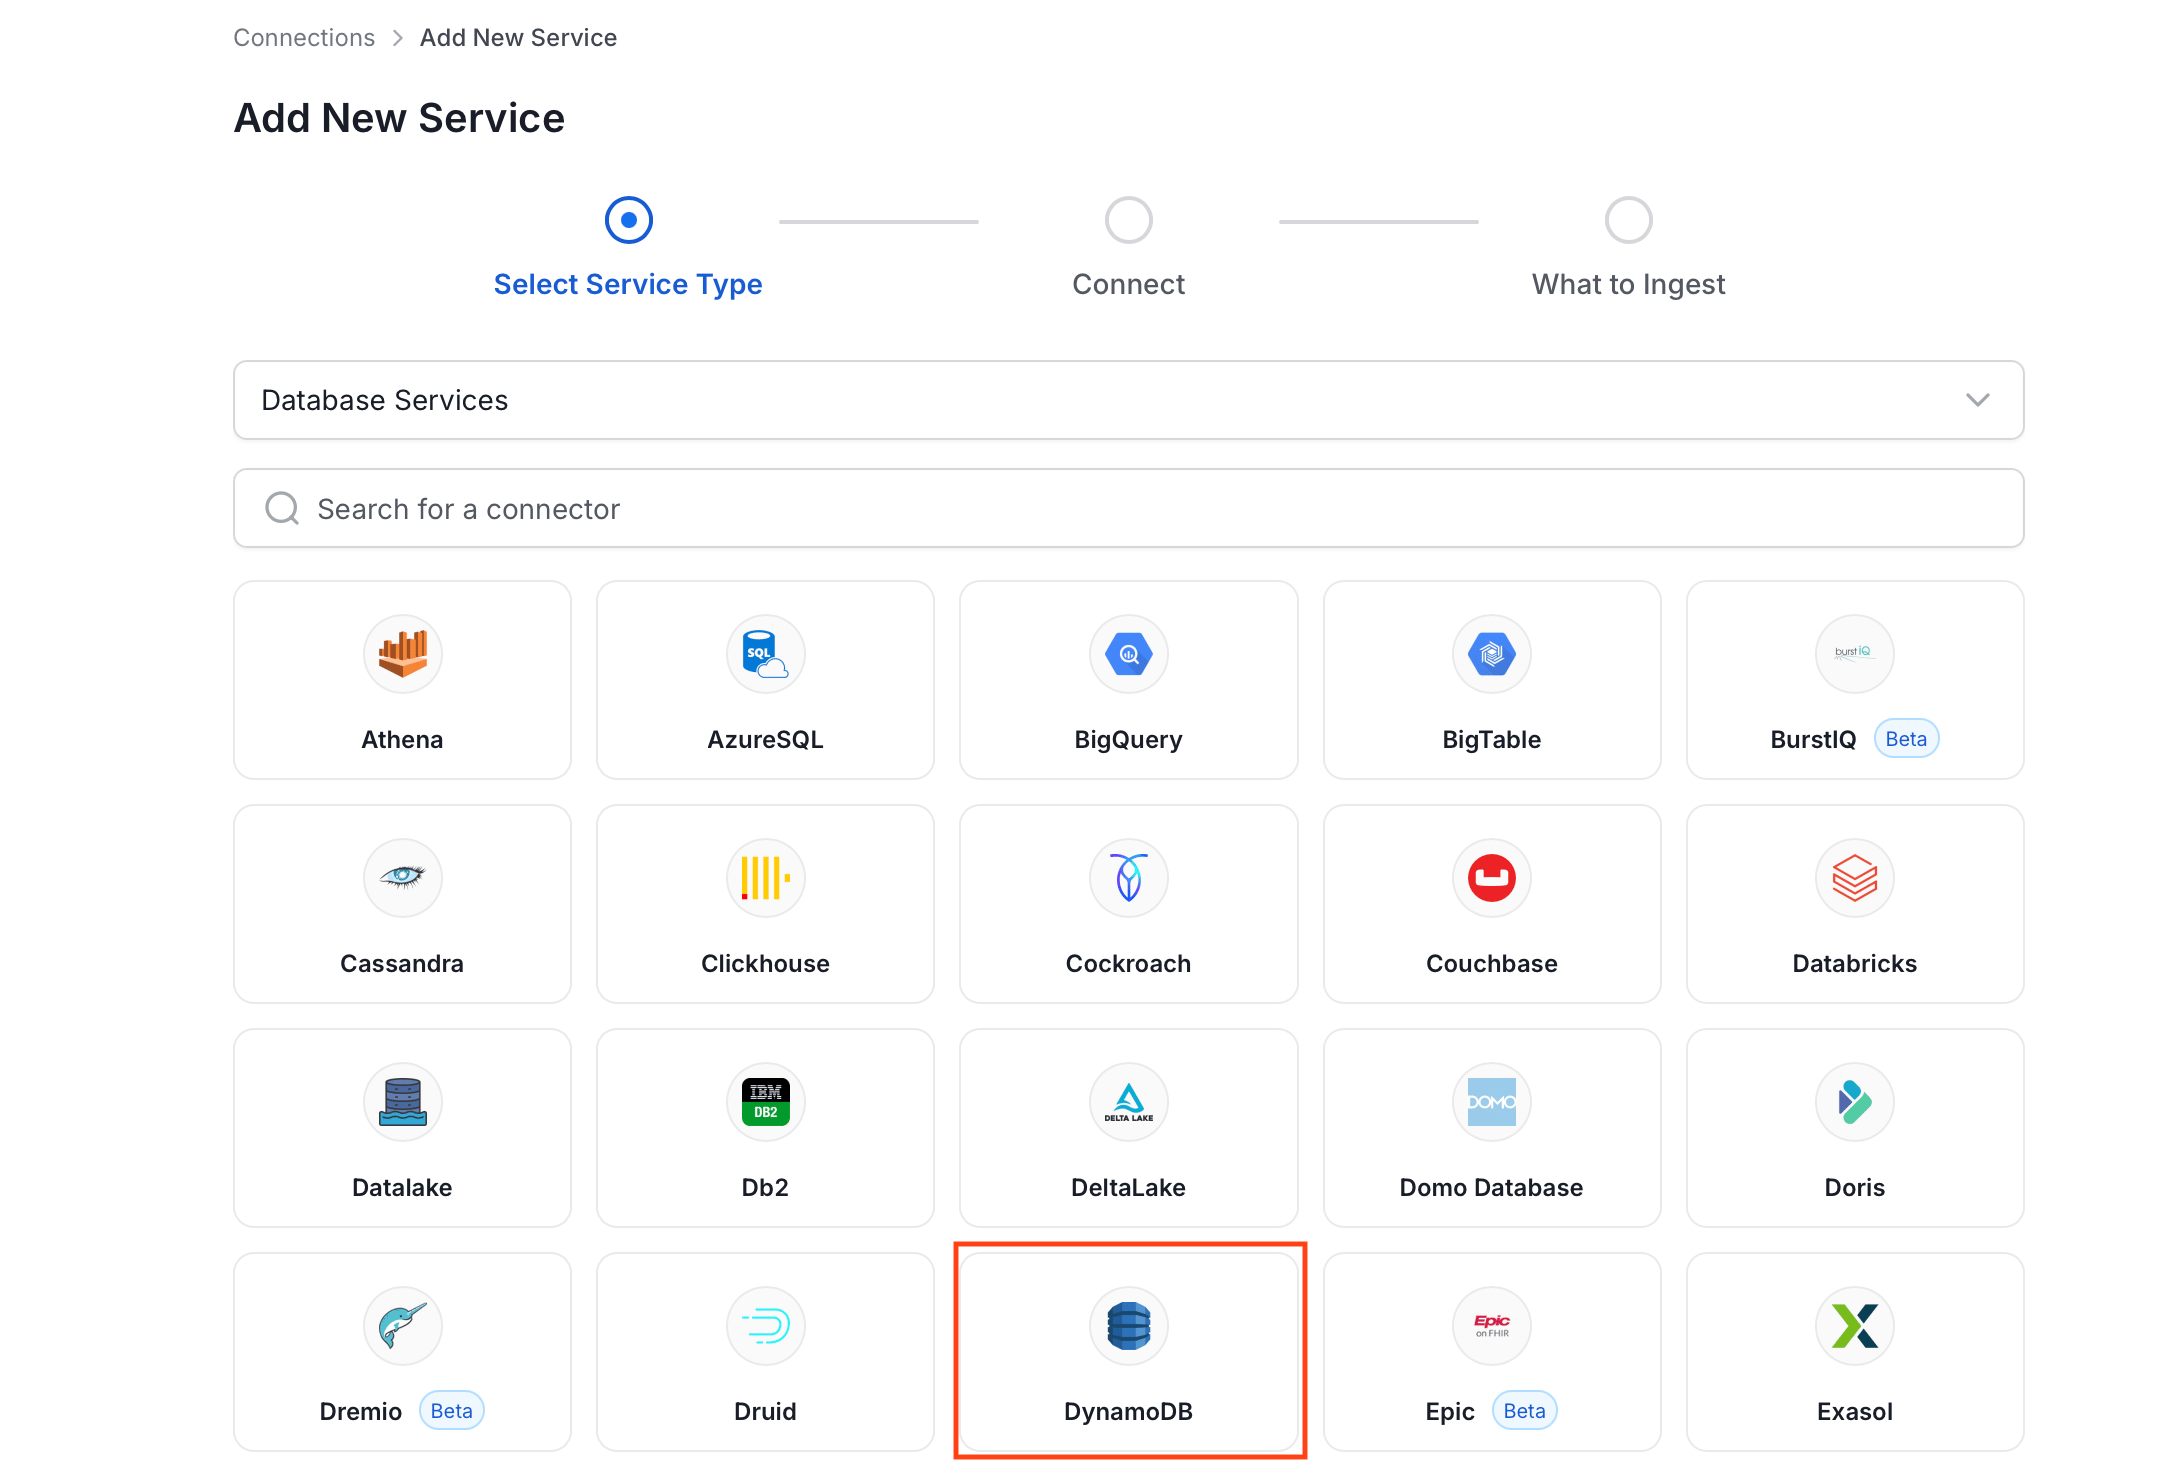2164x1472 pixels.
Task: Click the Druid card label
Action: tap(766, 1412)
